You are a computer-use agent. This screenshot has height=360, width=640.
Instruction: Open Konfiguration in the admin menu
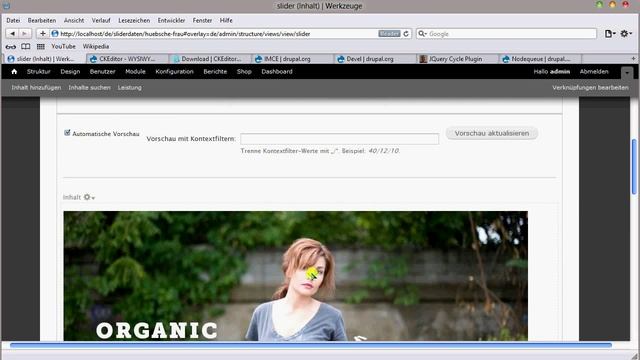174,71
